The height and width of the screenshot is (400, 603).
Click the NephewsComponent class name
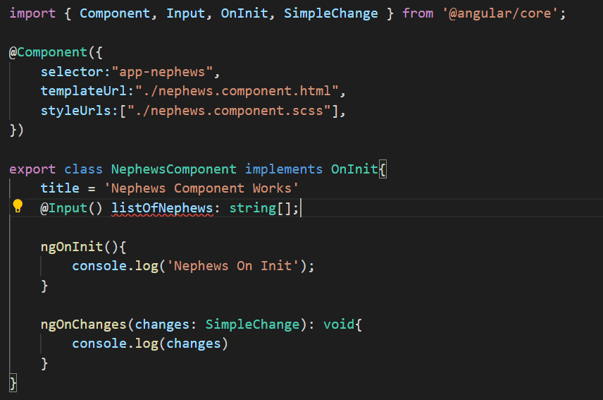pyautogui.click(x=173, y=169)
